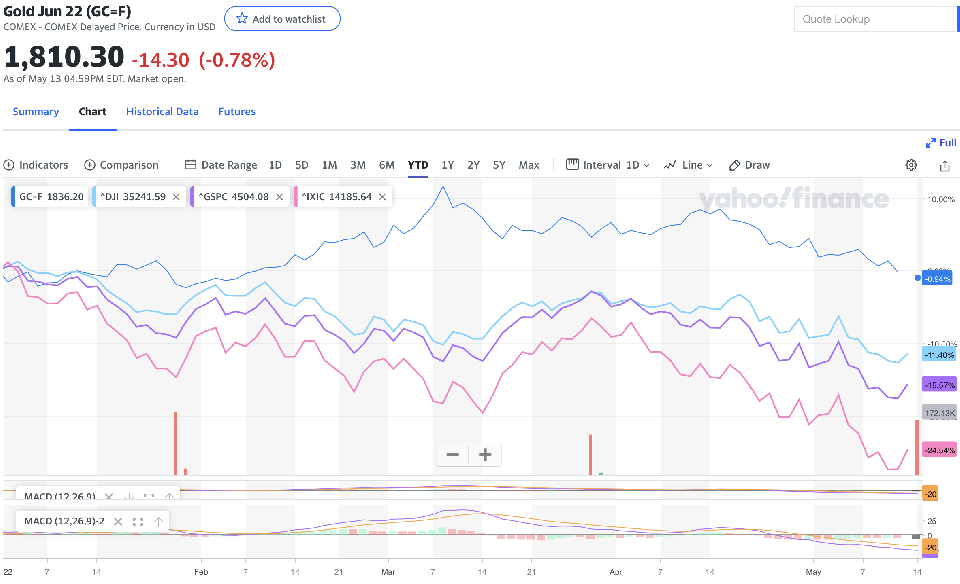Image resolution: width=960 pixels, height=584 pixels.
Task: Switch range to 6M
Action: pyautogui.click(x=386, y=165)
